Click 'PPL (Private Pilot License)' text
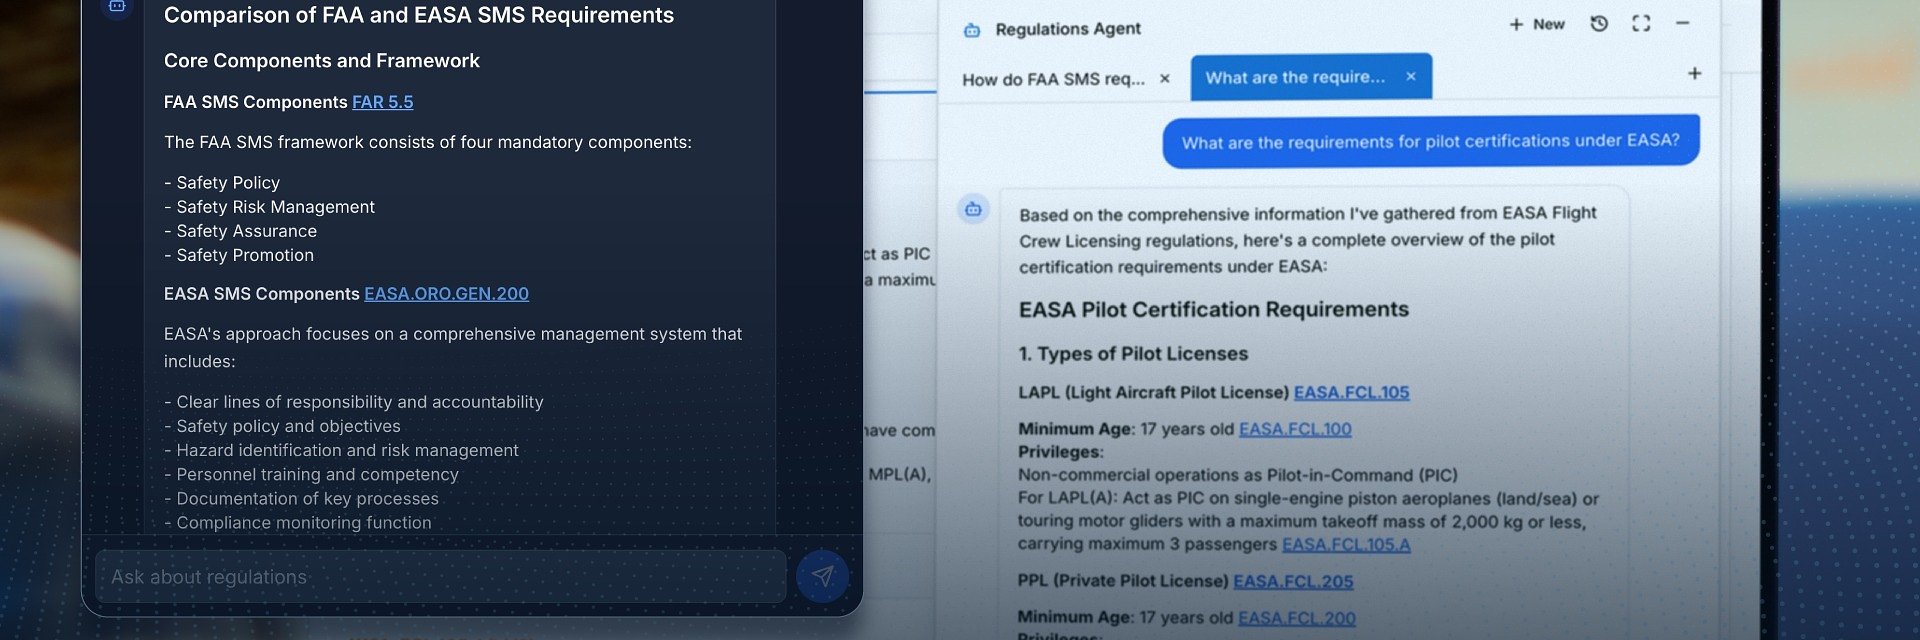1920x640 pixels. 1123,581
